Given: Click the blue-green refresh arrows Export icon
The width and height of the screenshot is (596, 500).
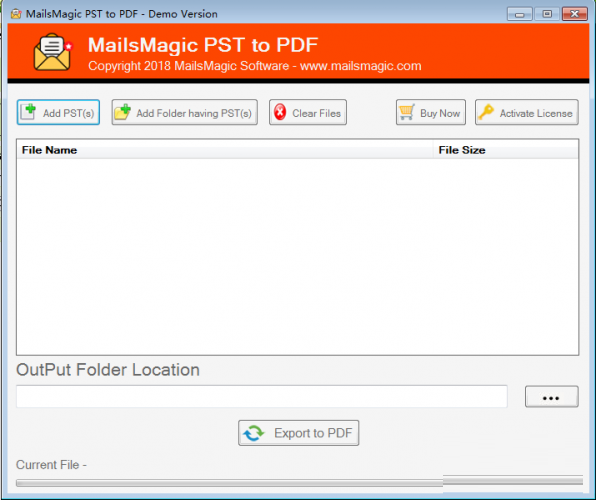Looking at the screenshot, I should [253, 433].
